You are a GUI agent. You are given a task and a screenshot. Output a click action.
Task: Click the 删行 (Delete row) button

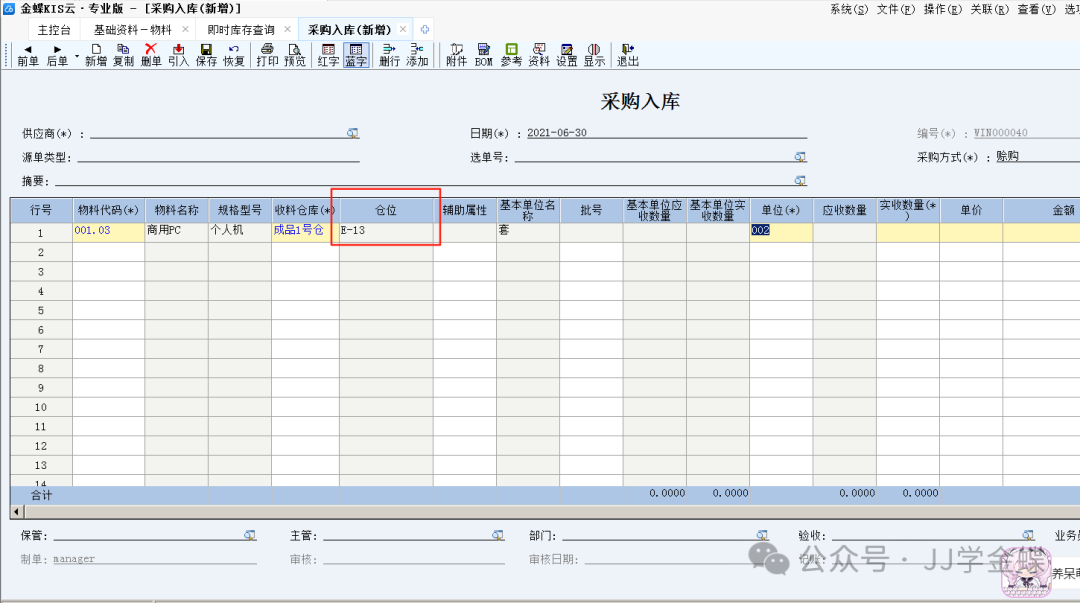389,54
